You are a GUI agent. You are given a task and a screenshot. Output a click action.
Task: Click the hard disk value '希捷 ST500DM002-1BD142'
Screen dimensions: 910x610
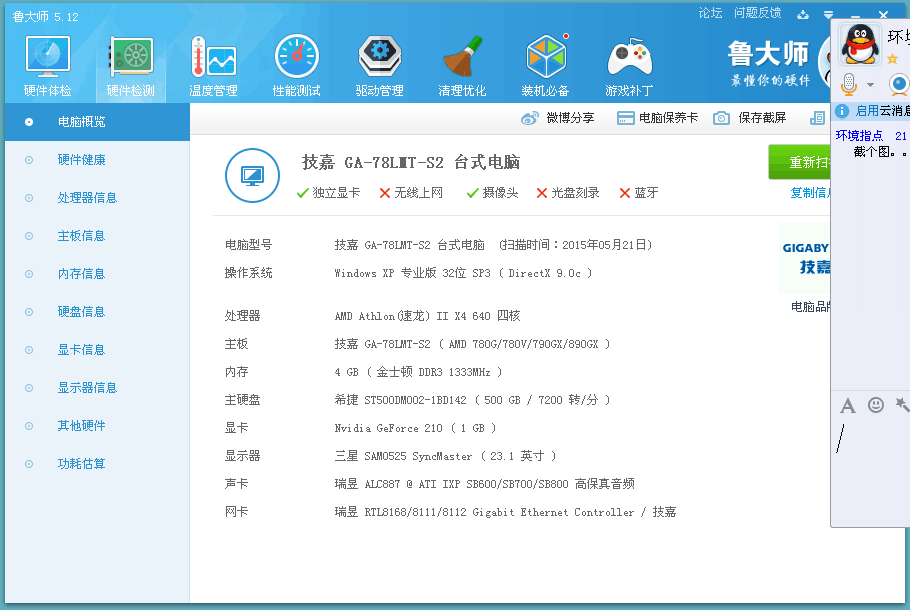[x=400, y=400]
